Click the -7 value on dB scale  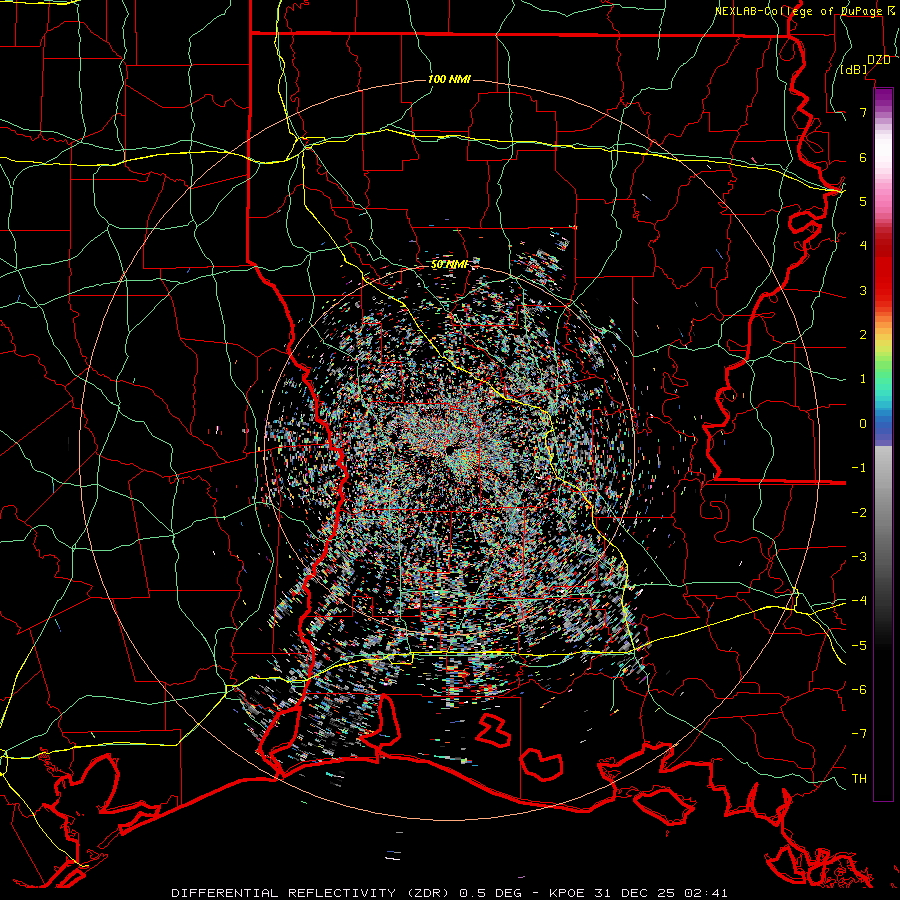tap(859, 734)
